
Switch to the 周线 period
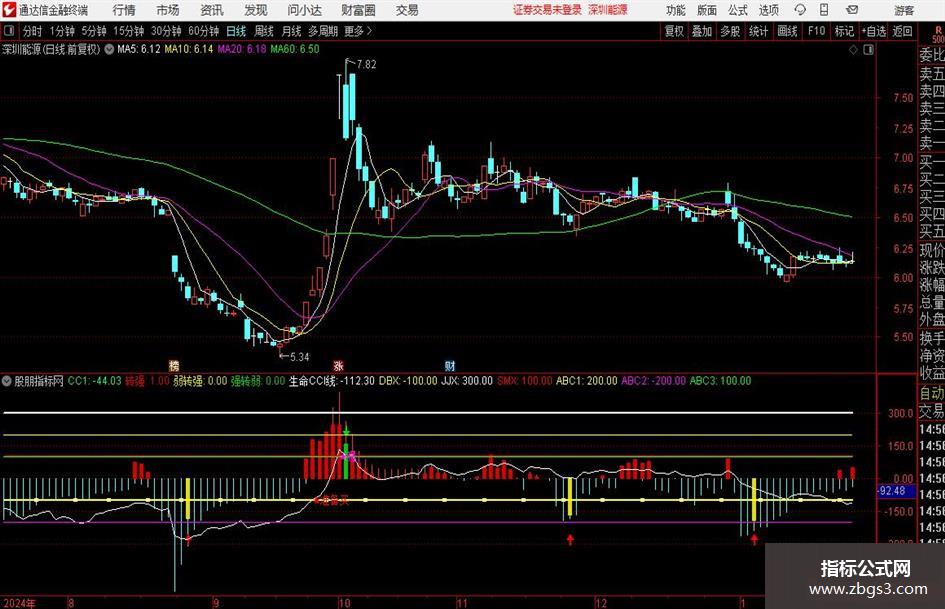point(264,31)
